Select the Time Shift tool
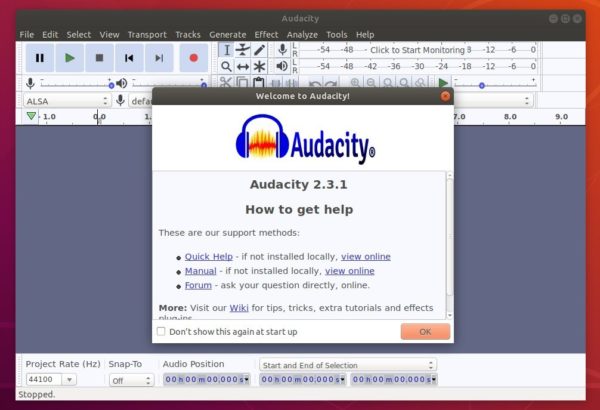 [243, 66]
